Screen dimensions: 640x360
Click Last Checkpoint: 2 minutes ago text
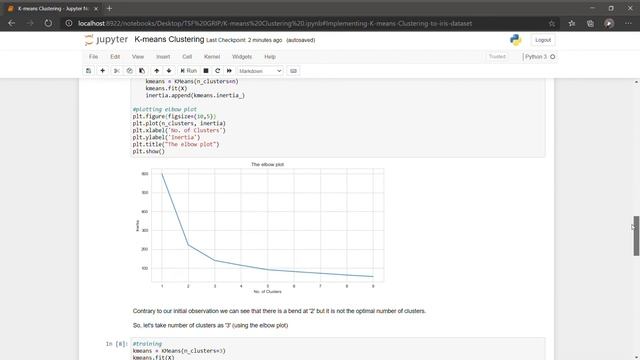click(244, 40)
